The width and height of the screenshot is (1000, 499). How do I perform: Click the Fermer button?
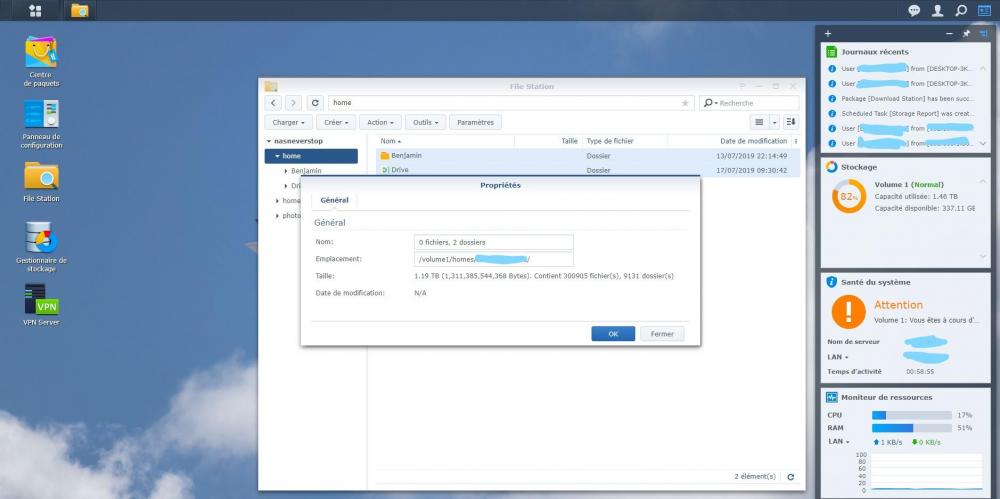(662, 334)
